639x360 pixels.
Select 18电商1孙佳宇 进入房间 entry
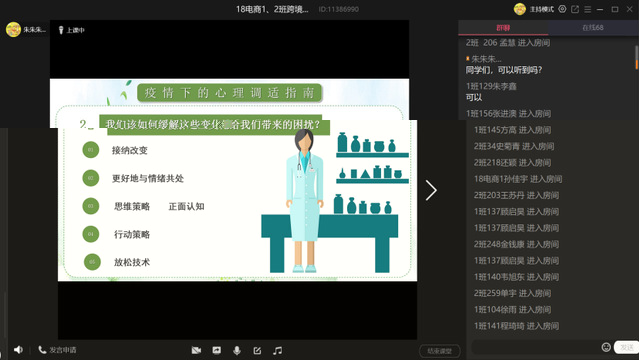518,179
